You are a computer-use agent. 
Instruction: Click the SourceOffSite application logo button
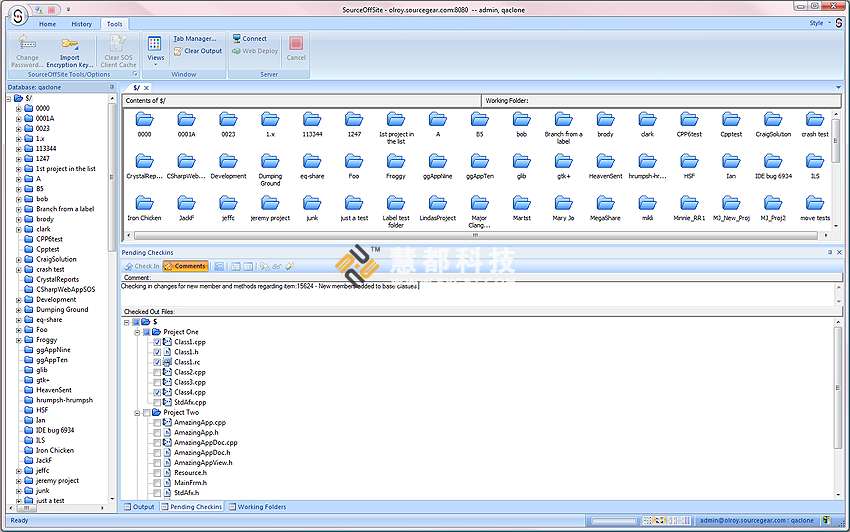pyautogui.click(x=18, y=16)
